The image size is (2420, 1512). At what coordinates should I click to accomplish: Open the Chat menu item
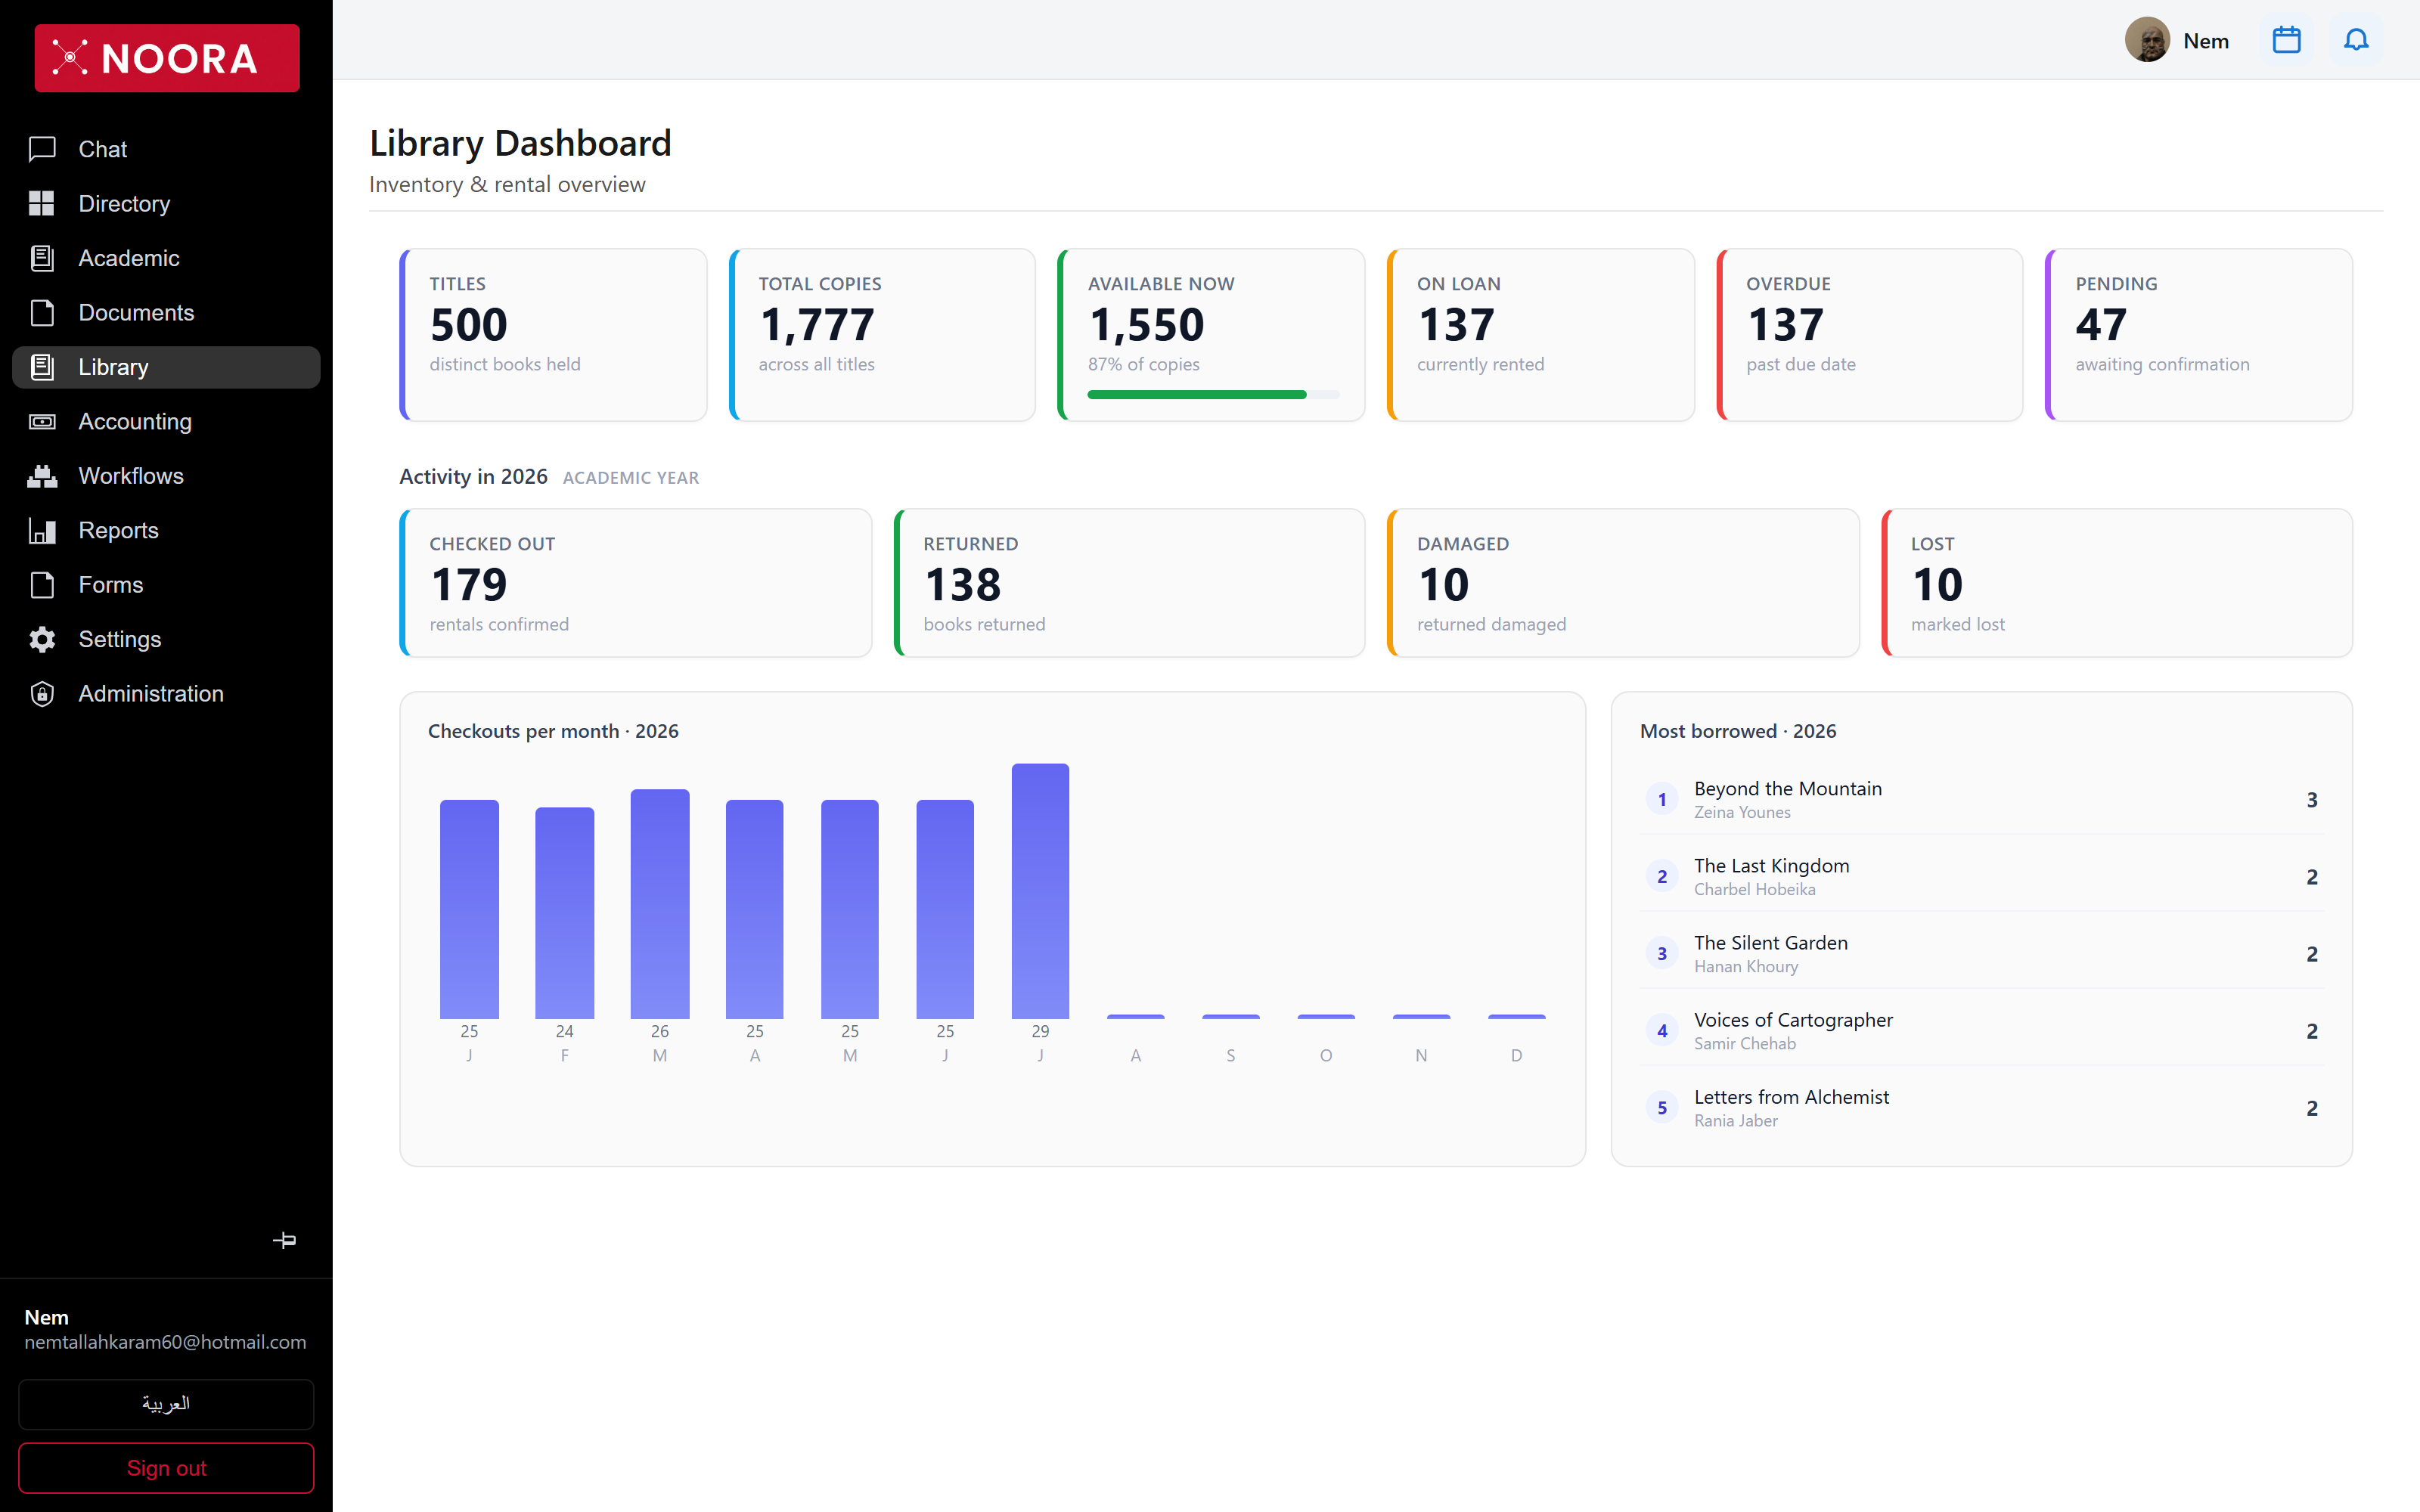click(166, 149)
